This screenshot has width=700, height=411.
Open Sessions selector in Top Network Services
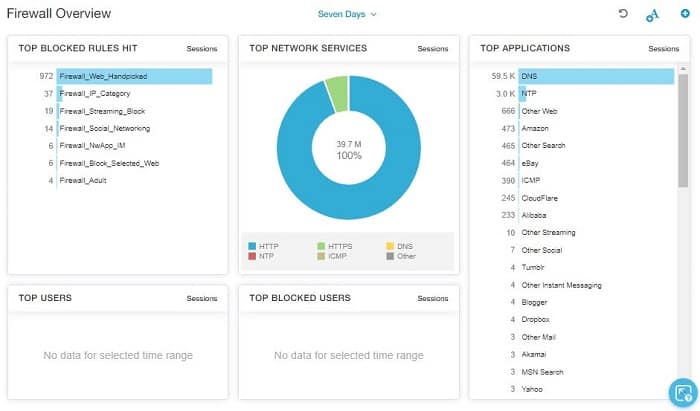pyautogui.click(x=433, y=49)
